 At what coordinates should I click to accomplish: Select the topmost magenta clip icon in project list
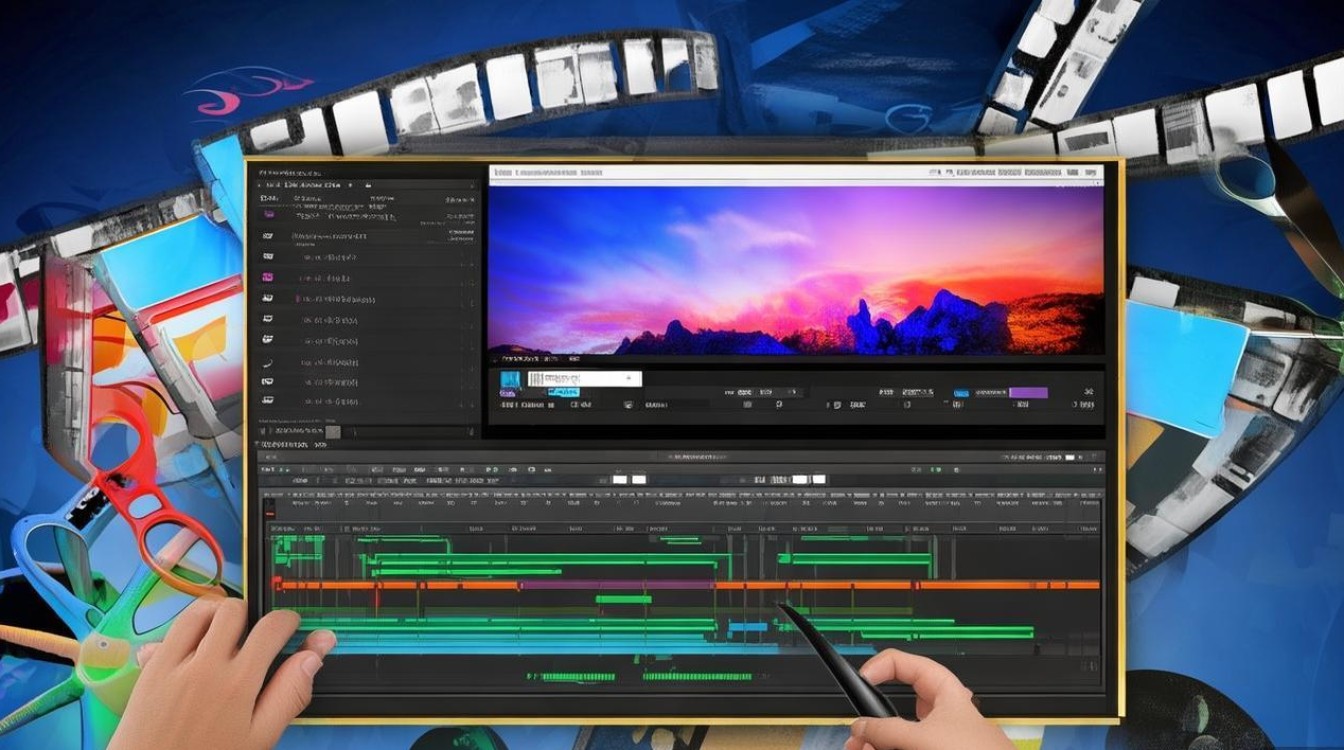268,215
